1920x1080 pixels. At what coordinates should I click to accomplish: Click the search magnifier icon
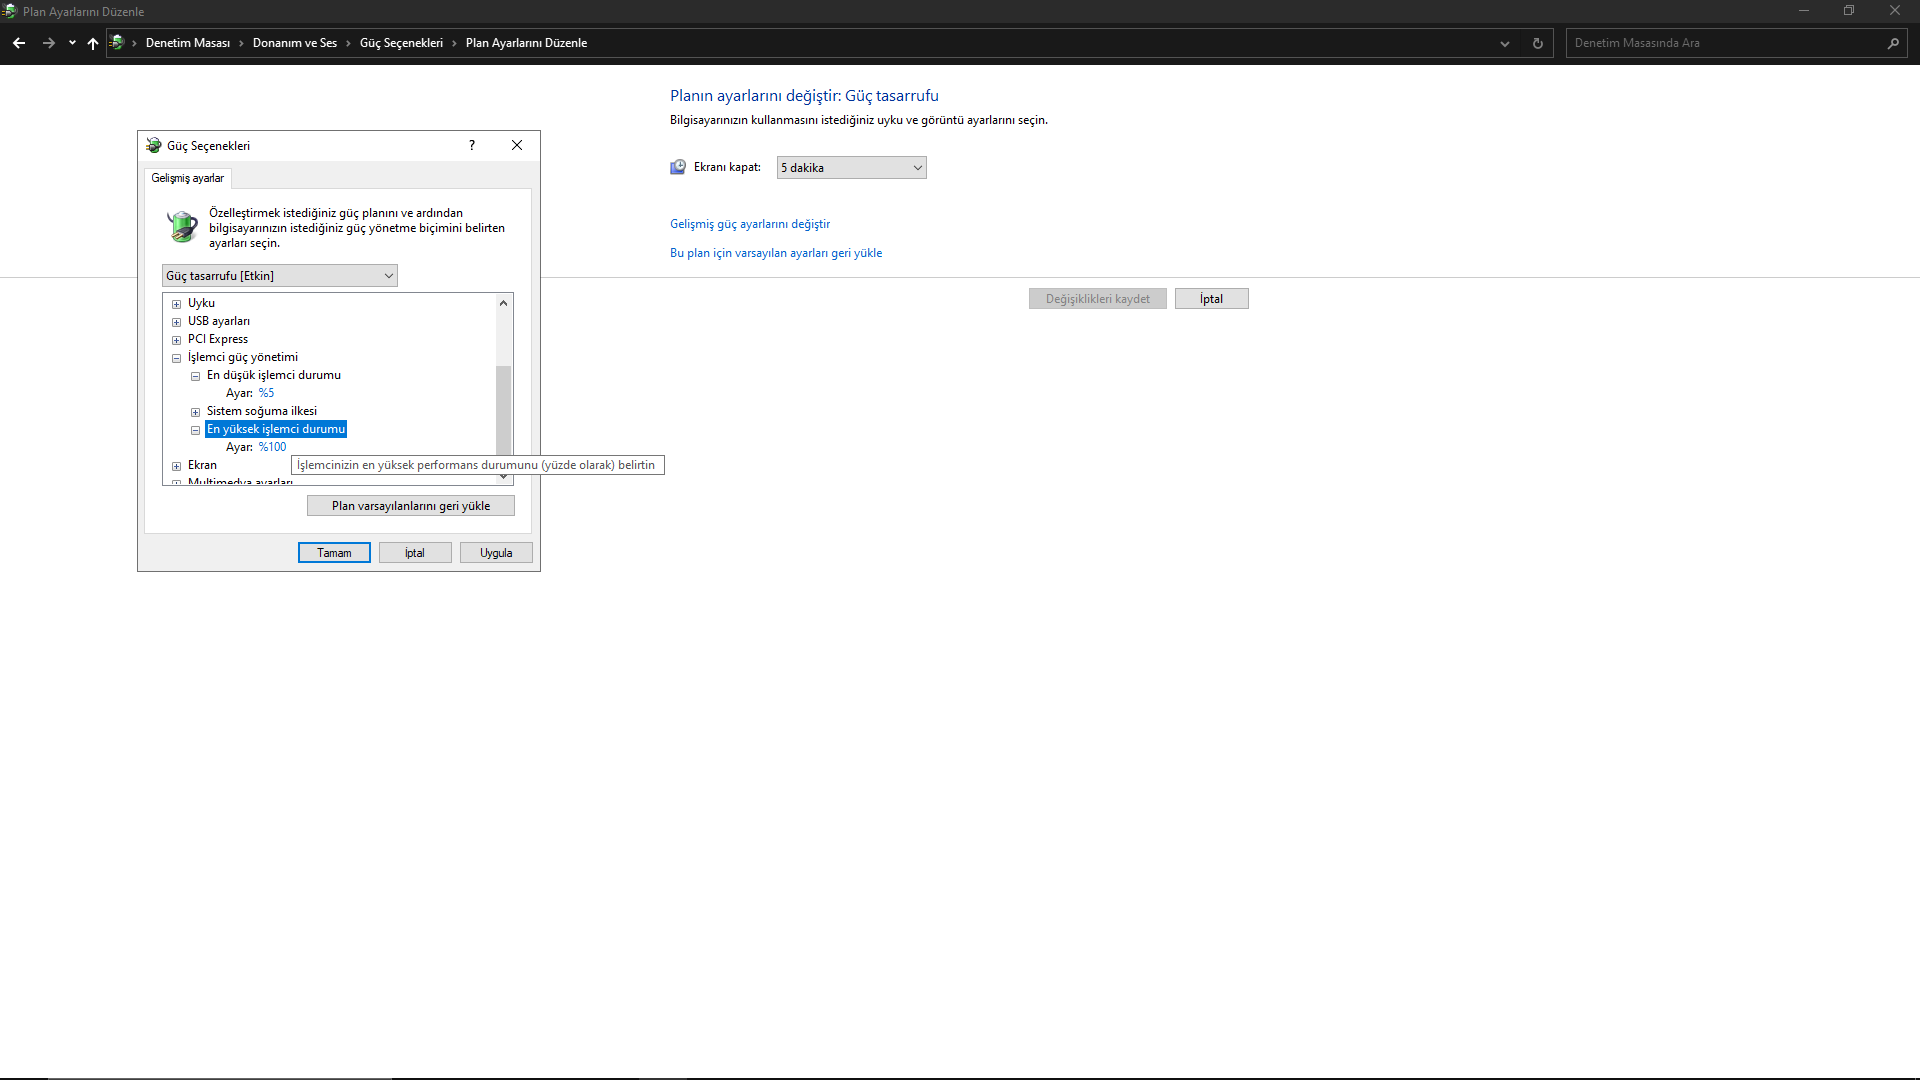[1893, 43]
